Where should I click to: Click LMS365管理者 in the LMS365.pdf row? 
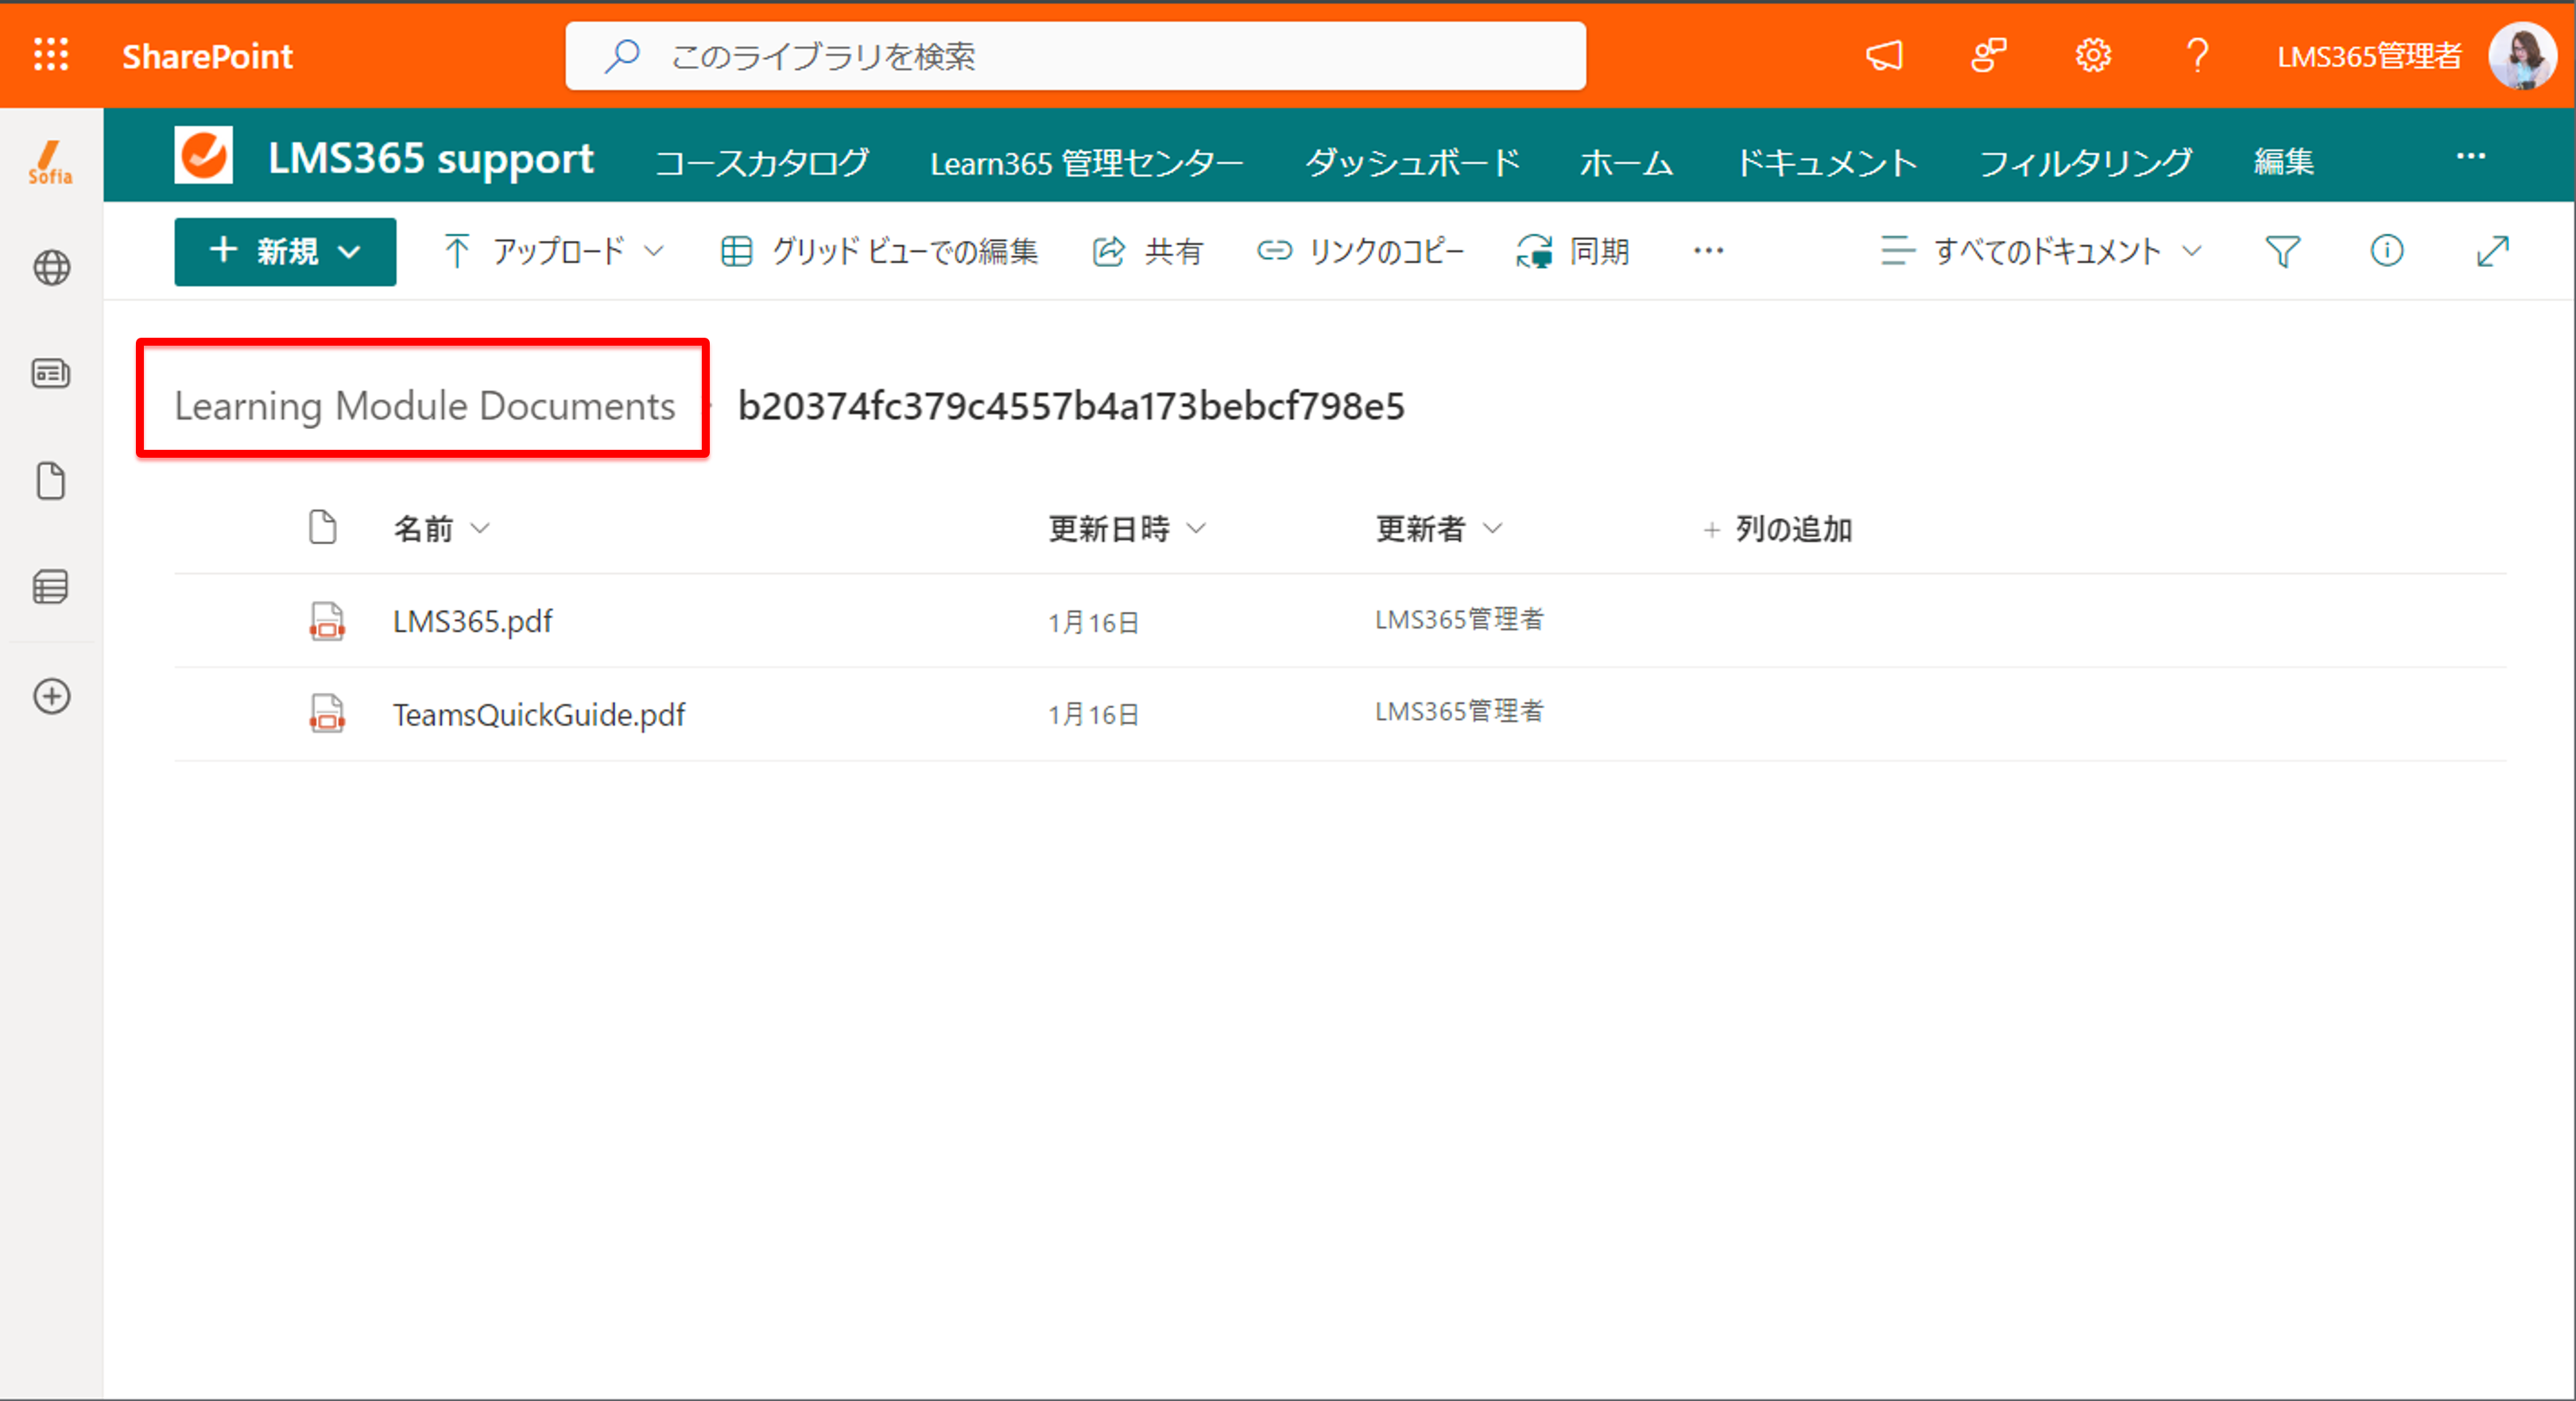point(1459,620)
